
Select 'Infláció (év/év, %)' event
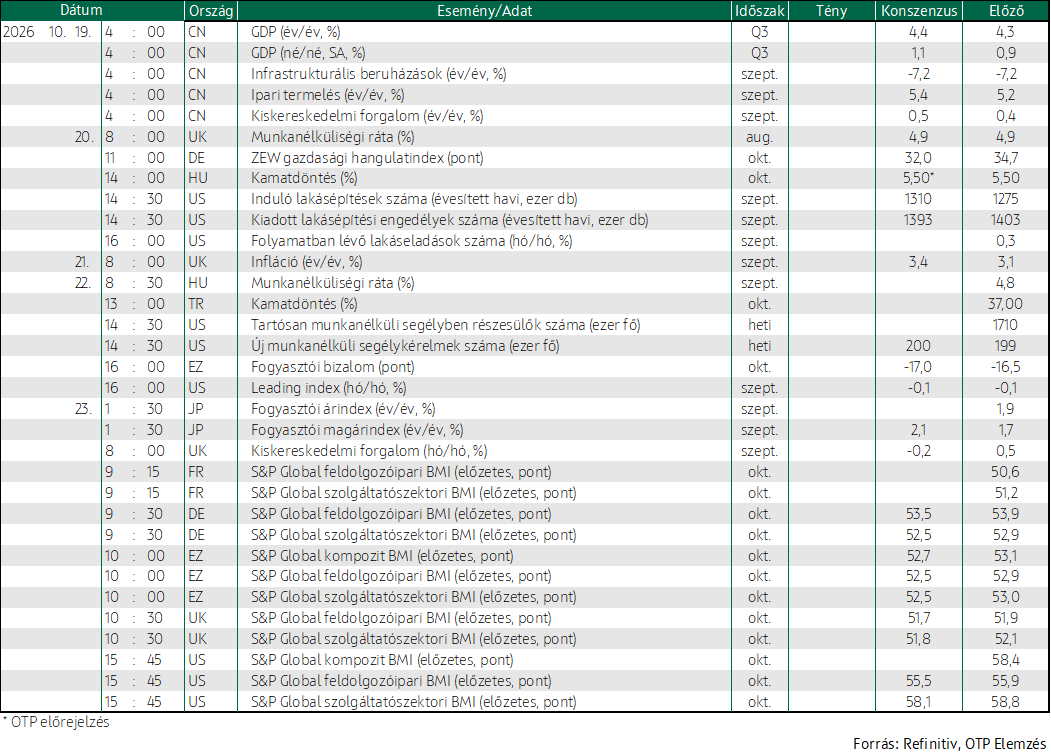306,262
